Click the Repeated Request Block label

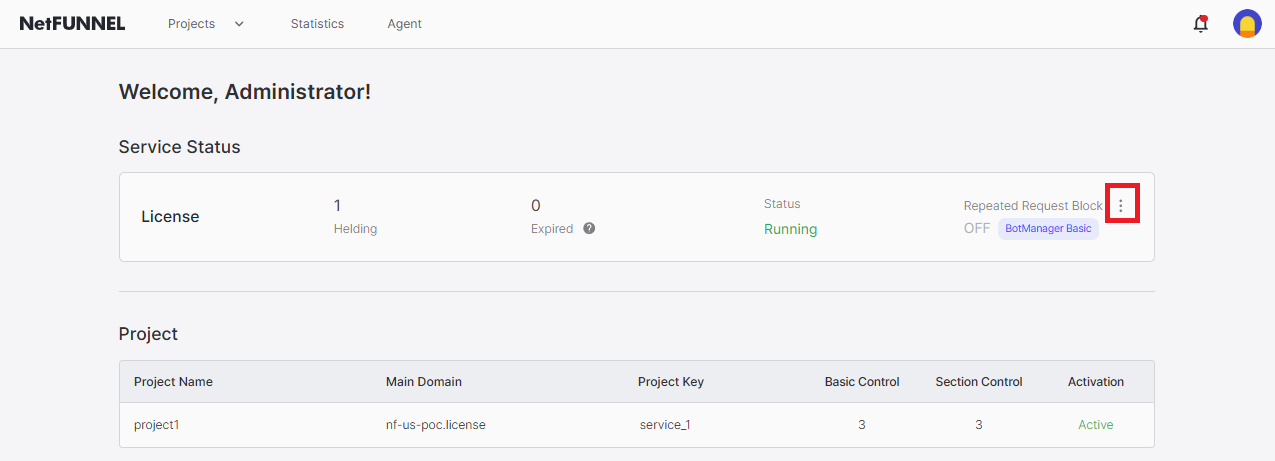click(x=1033, y=205)
